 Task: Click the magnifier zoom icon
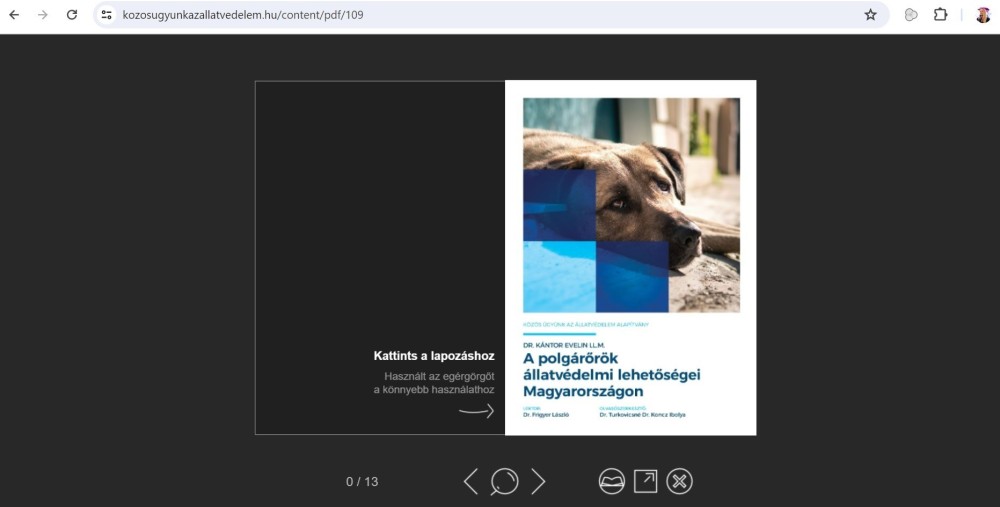[504, 482]
